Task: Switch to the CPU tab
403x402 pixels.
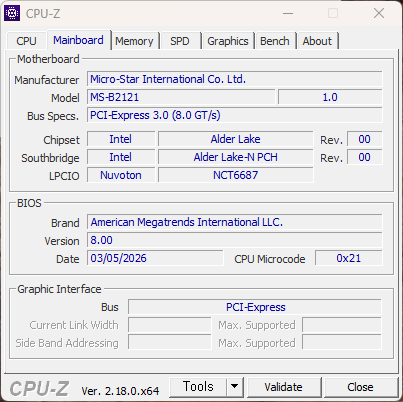Action: pos(26,41)
